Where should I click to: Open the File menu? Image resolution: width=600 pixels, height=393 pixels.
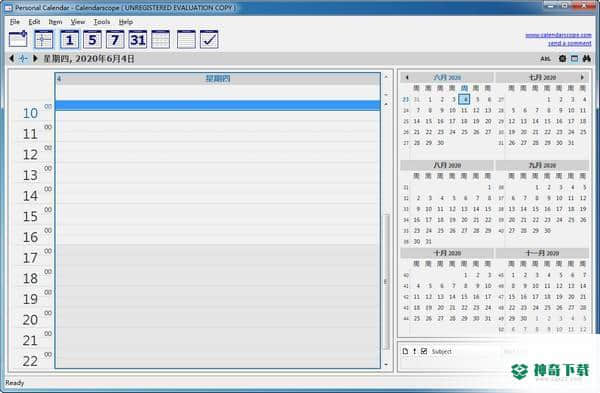15,22
